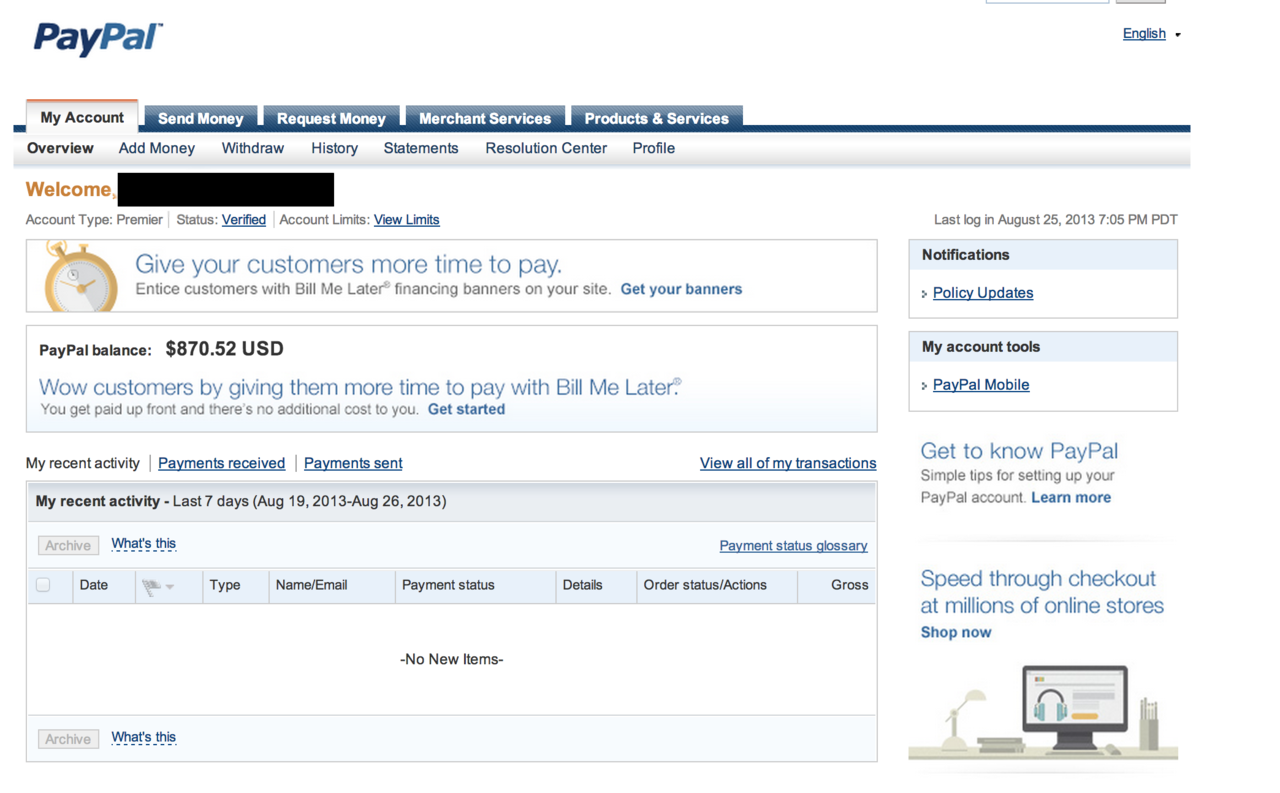Click the Wow customers Bill Me Later headline
The image size is (1280, 793).
pos(360,387)
